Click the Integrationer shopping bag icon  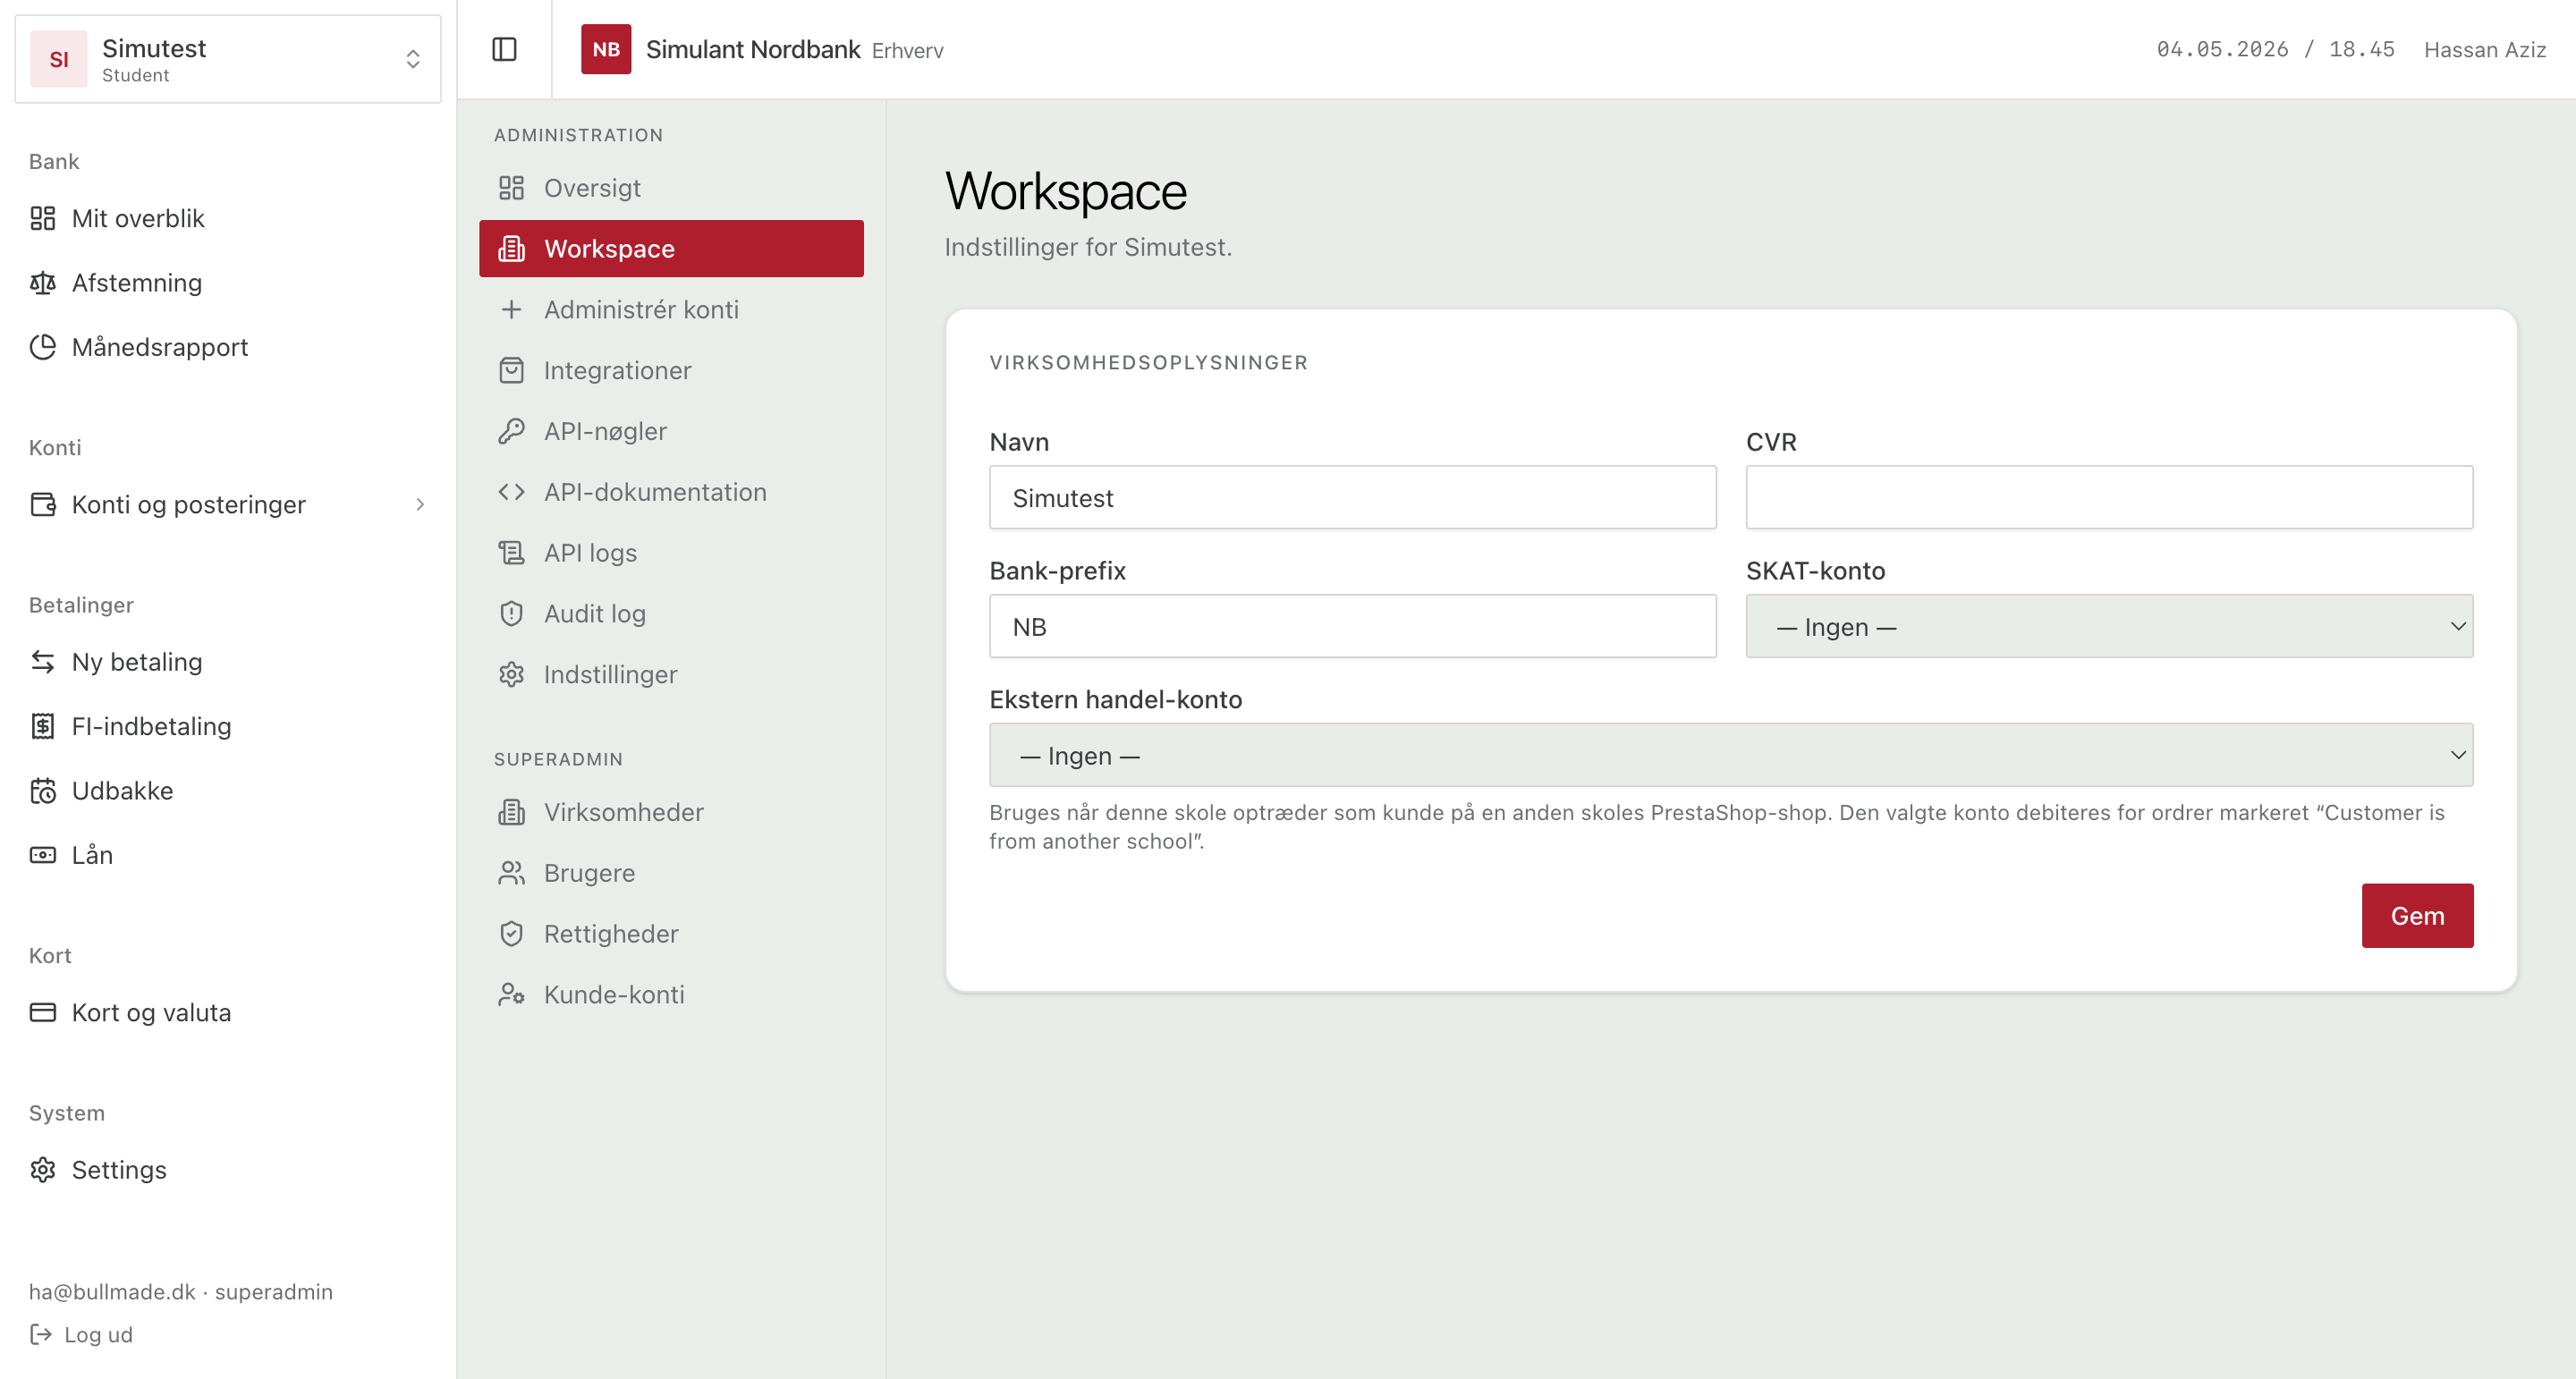(511, 370)
